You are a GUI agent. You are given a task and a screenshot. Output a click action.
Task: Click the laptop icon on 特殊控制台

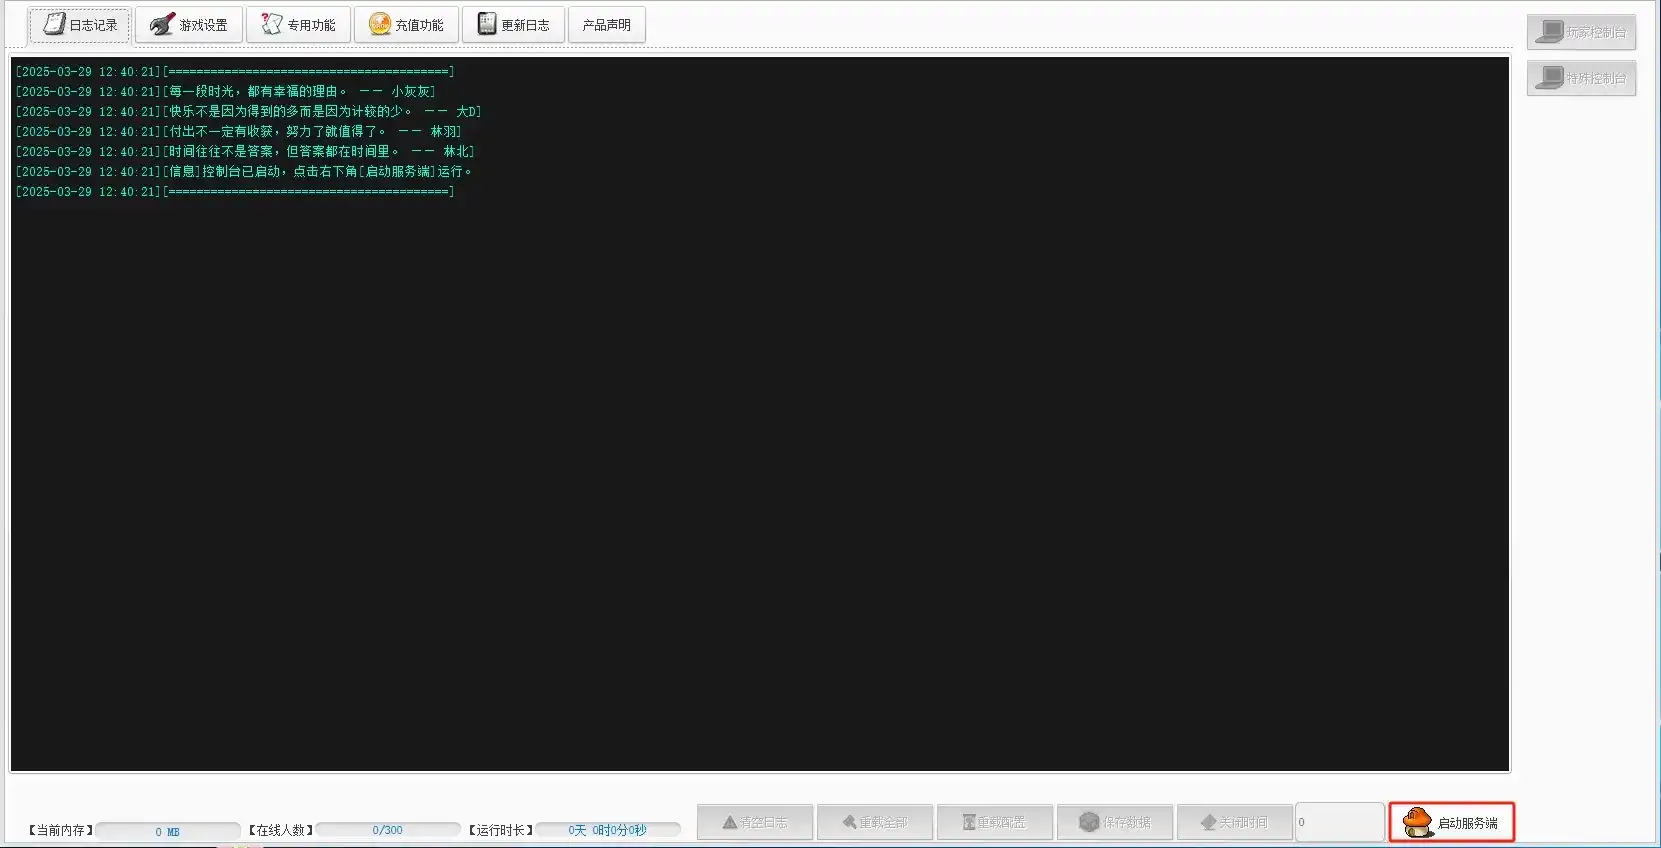(x=1549, y=78)
